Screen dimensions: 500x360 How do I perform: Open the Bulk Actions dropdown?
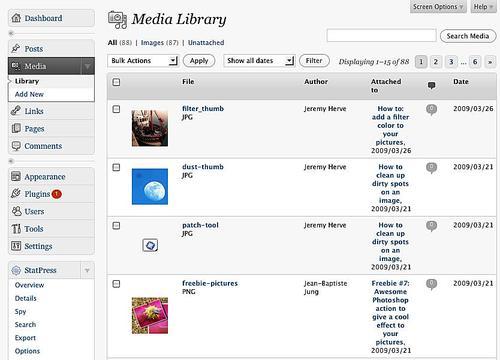coord(143,61)
